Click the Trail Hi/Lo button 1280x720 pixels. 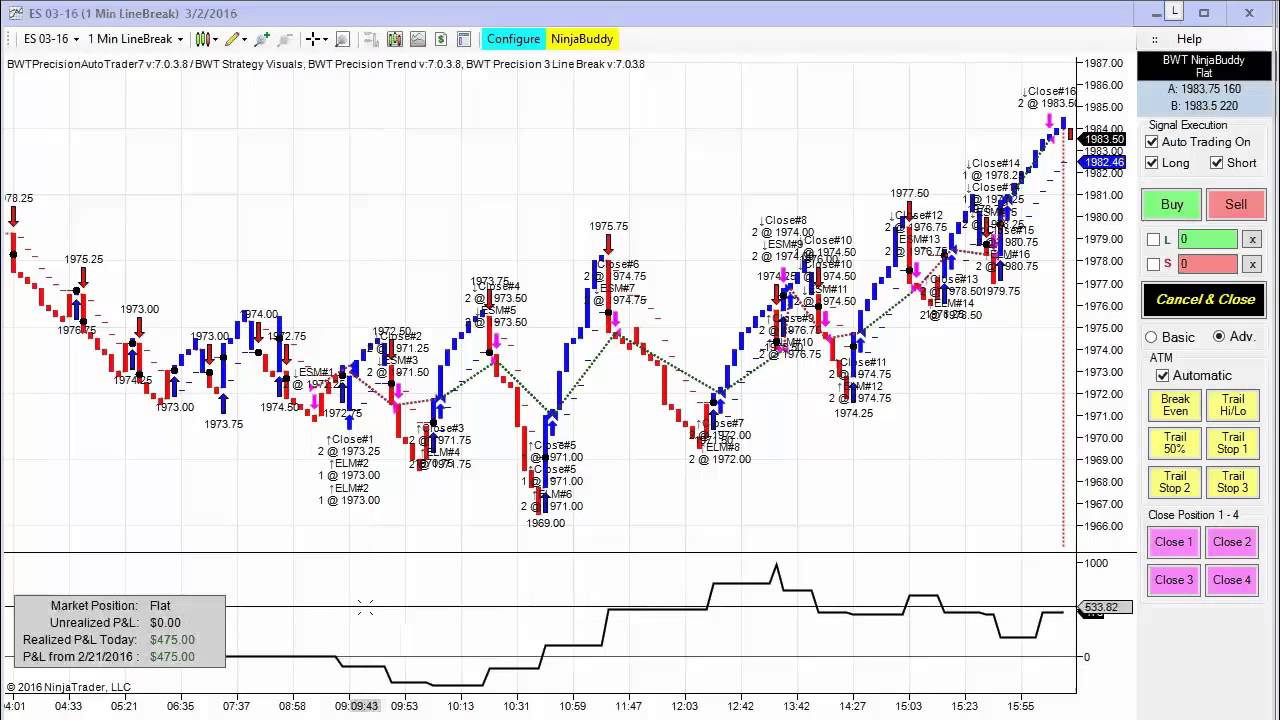(x=1233, y=405)
